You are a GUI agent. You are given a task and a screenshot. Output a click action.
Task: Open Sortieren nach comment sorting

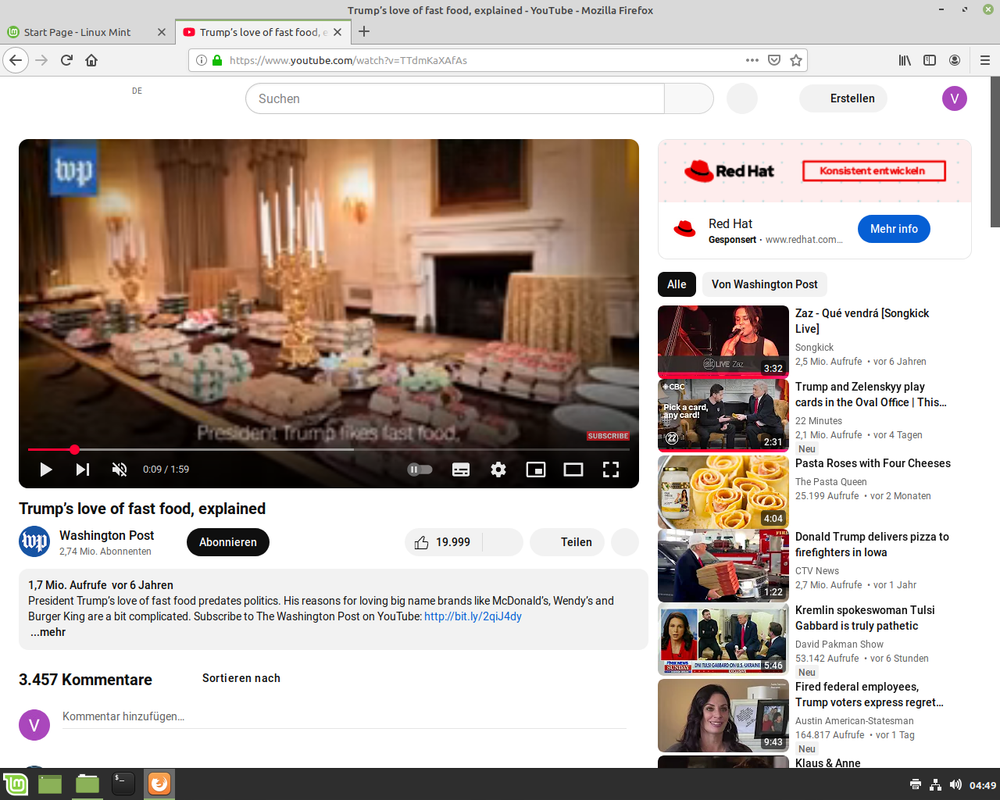coord(241,678)
